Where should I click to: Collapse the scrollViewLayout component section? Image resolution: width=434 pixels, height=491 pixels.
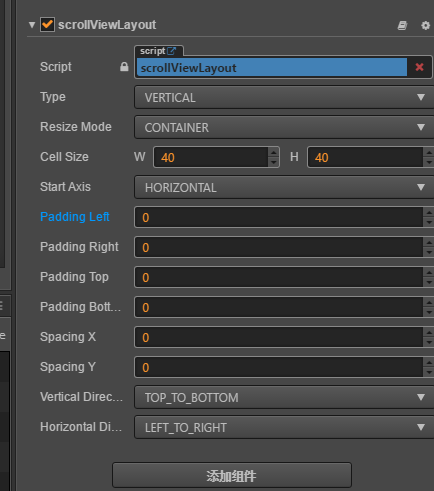32,25
